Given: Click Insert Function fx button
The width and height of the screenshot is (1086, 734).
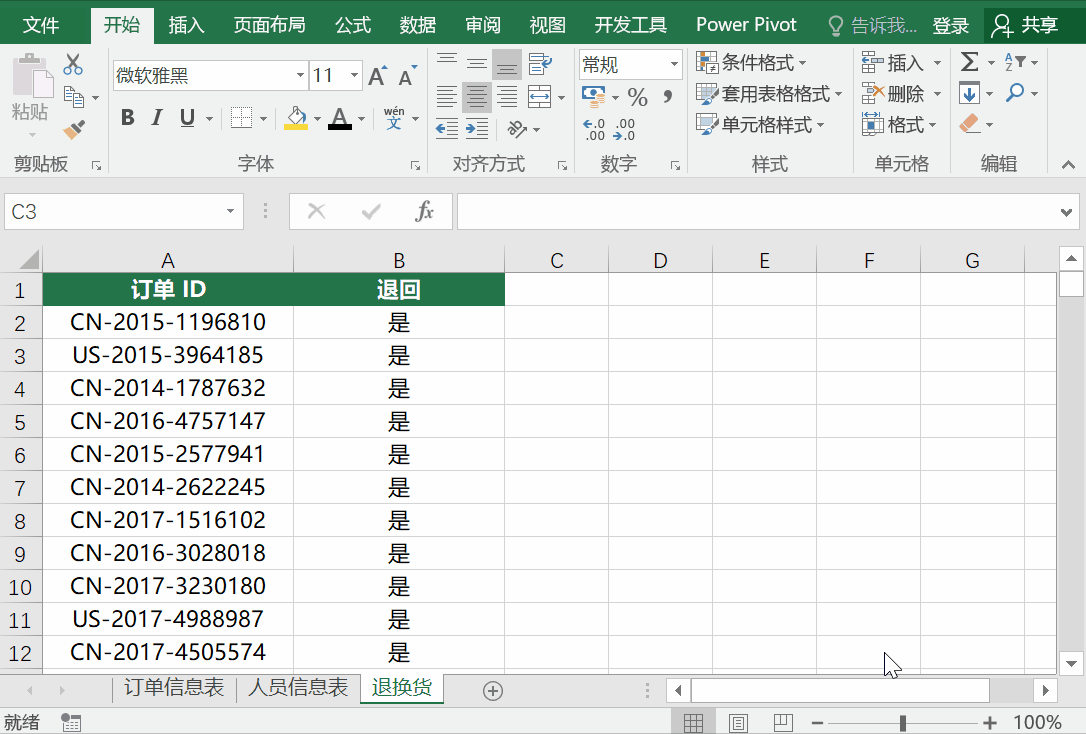Looking at the screenshot, I should 425,211.
